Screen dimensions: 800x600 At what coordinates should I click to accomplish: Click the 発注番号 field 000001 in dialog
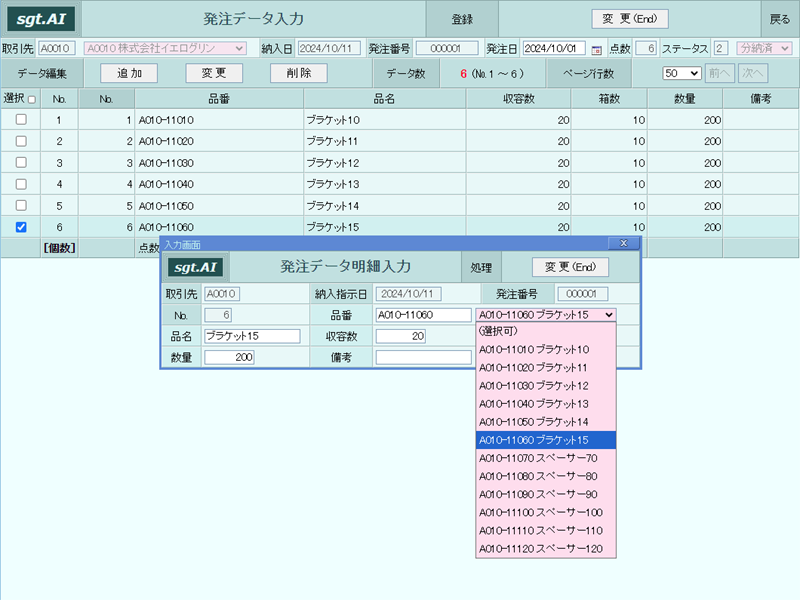(x=582, y=294)
